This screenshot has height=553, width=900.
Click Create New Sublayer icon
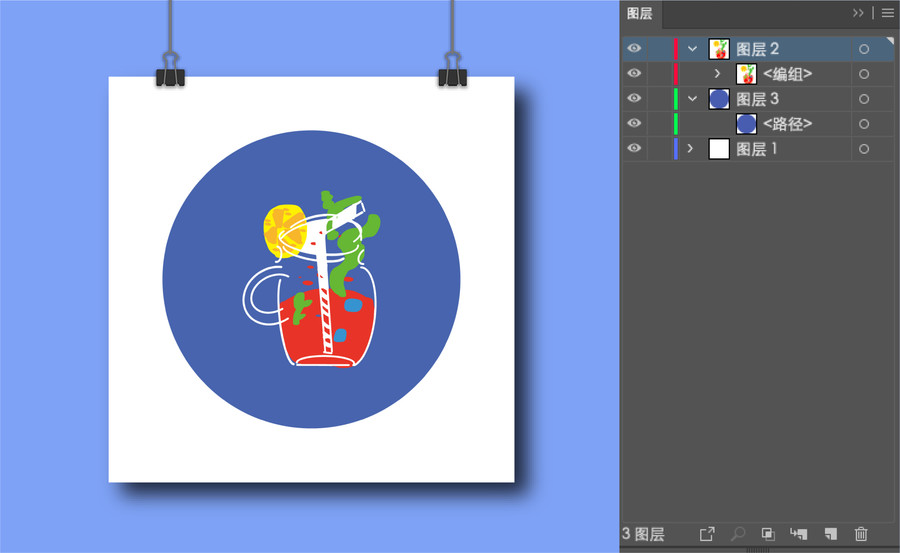798,534
